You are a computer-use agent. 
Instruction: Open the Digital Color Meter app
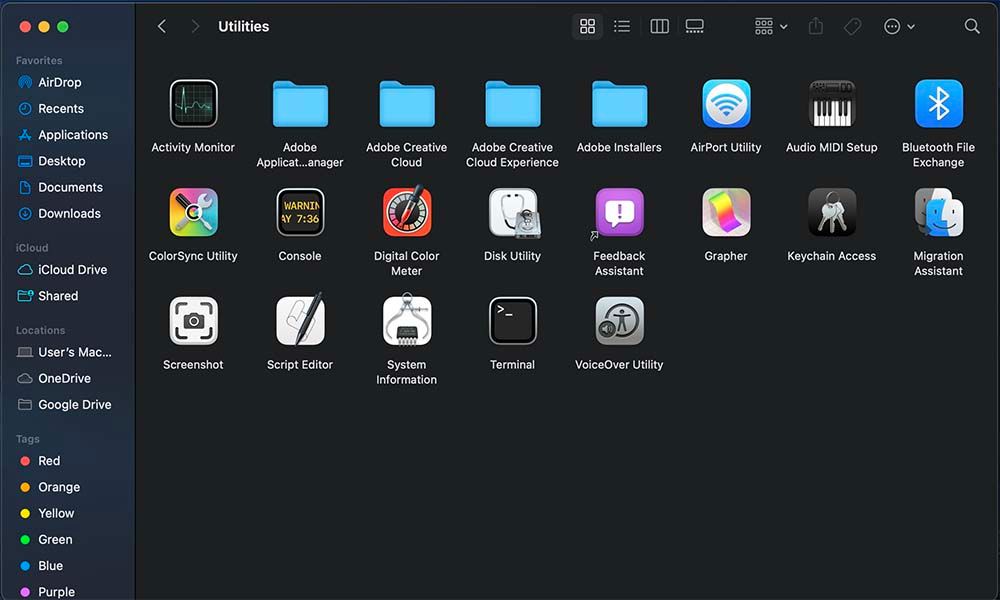point(406,212)
